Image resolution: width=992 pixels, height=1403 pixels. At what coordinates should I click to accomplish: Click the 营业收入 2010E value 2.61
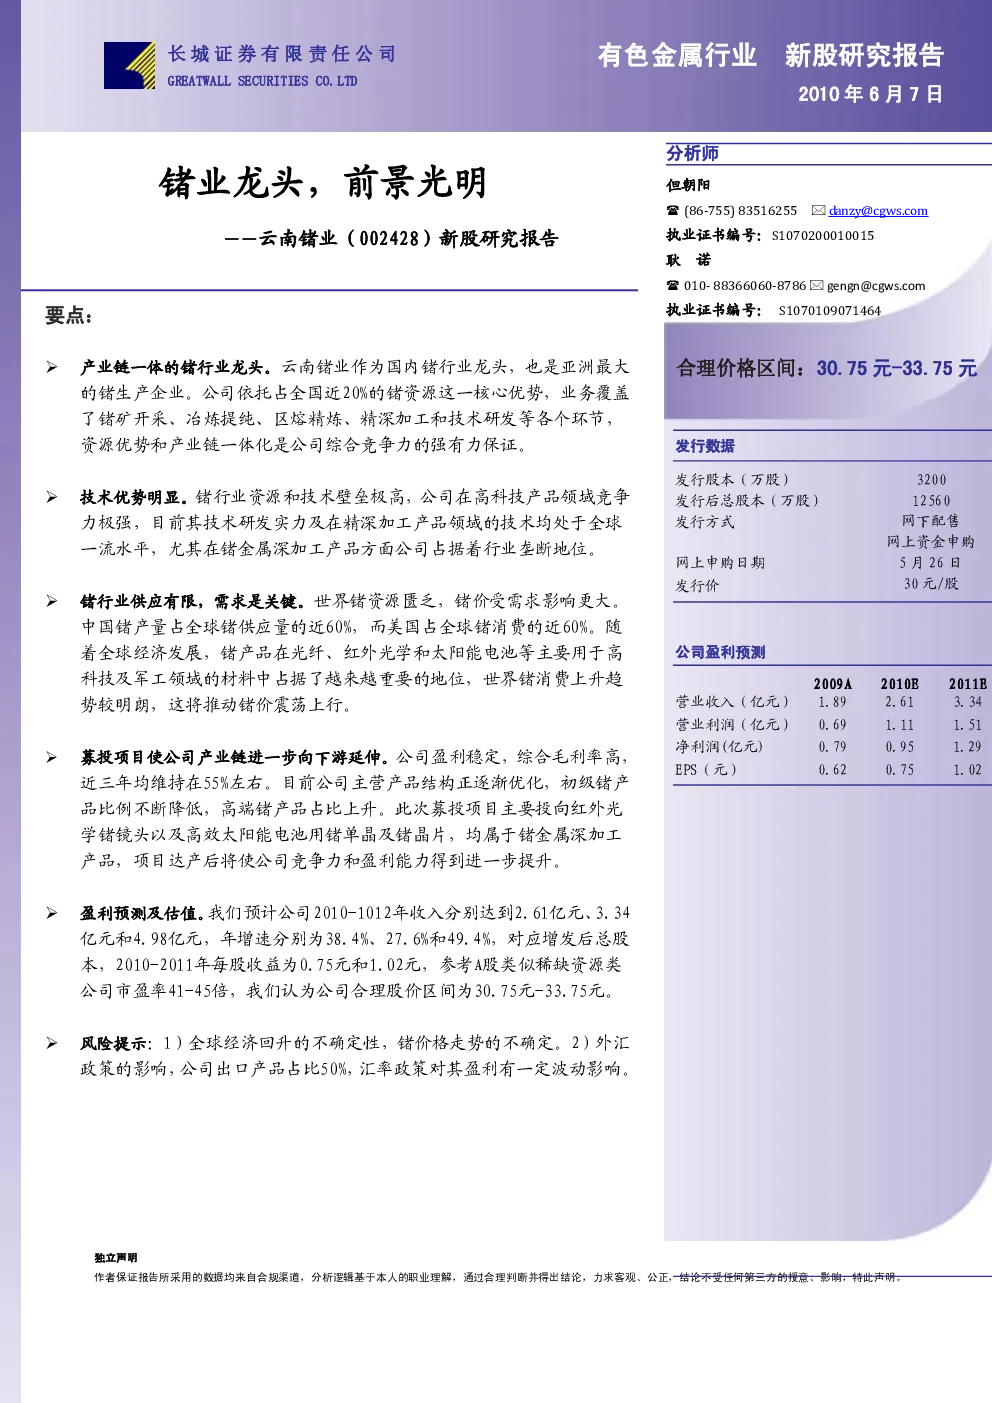point(899,702)
